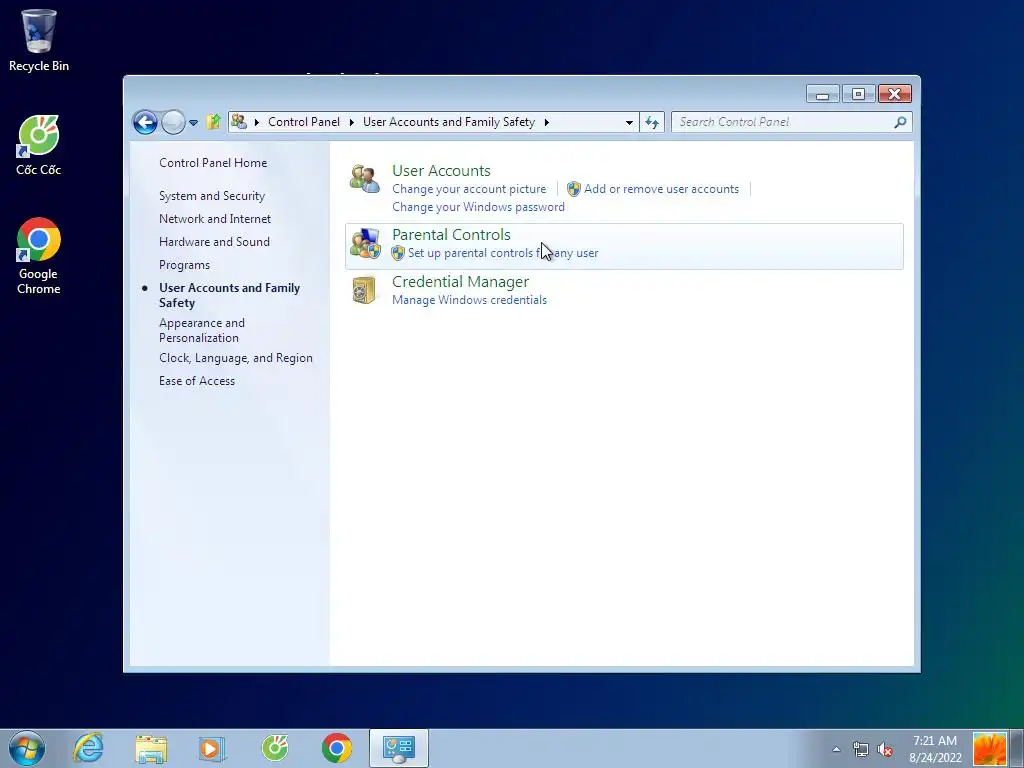Minimize the Control Panel window
Image resolution: width=1024 pixels, height=768 pixels.
click(x=822, y=95)
